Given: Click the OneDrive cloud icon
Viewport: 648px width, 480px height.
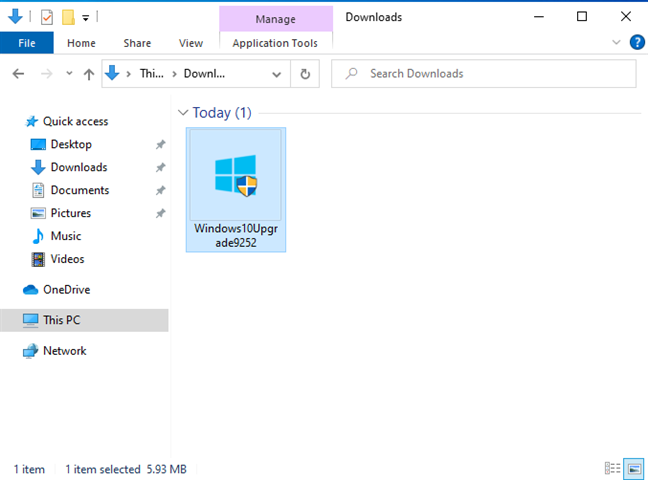Looking at the screenshot, I should (31, 290).
